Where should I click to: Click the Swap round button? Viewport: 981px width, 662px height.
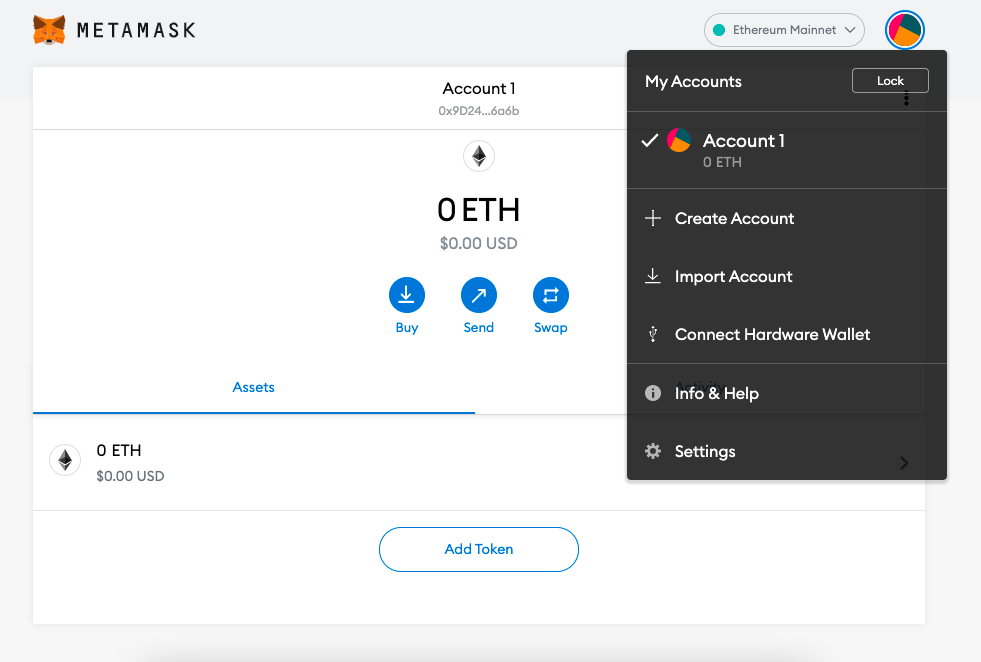click(x=551, y=295)
